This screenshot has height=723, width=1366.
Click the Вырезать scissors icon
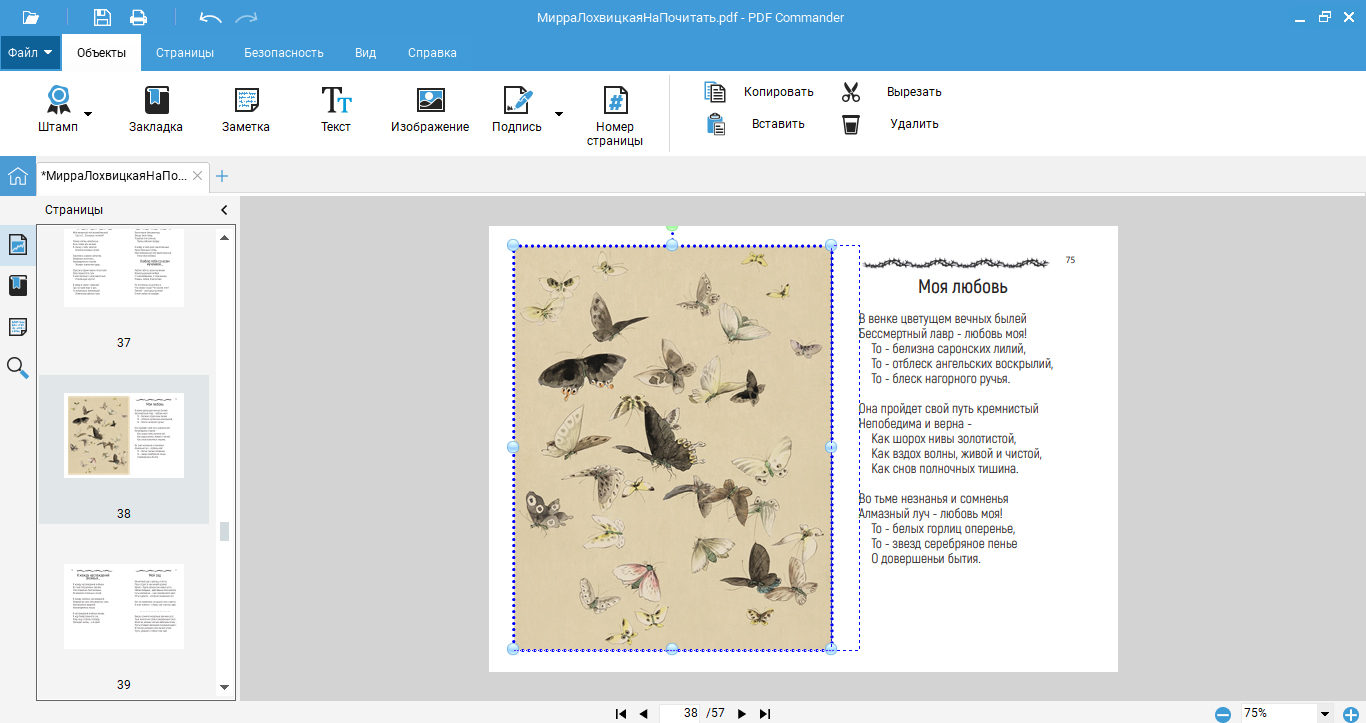click(851, 92)
